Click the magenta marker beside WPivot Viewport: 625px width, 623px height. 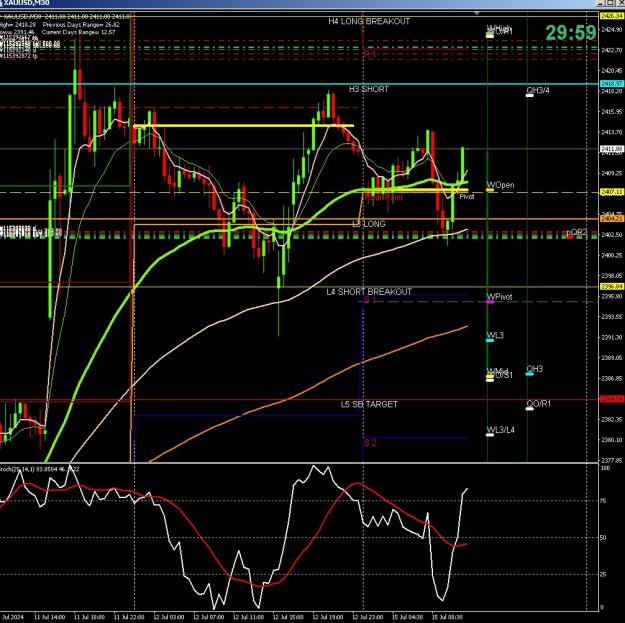click(490, 302)
